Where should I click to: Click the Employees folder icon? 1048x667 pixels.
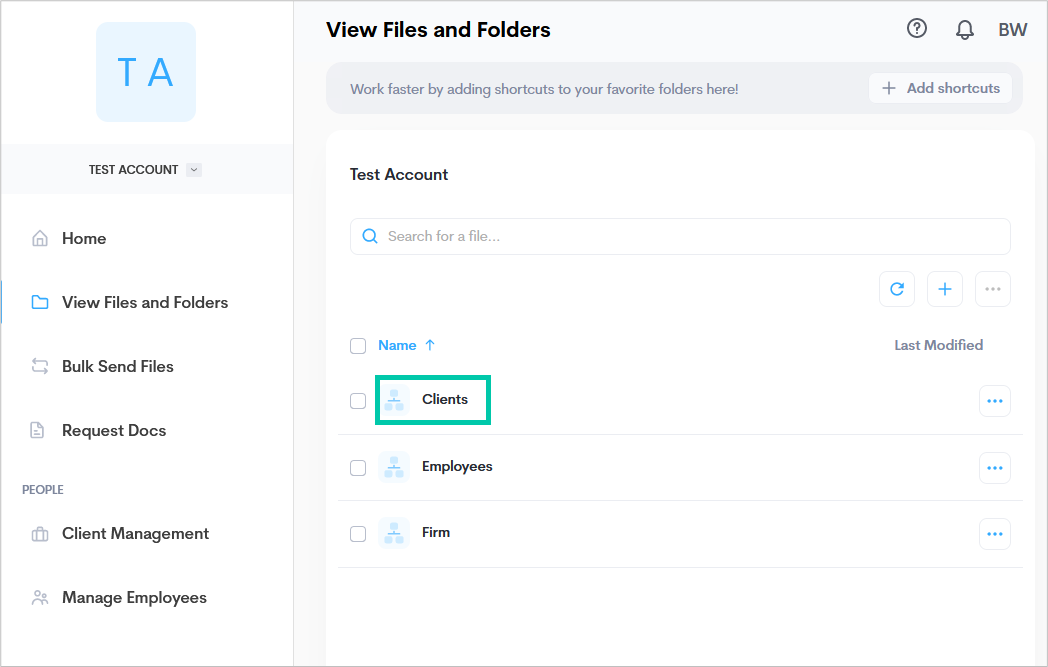pyautogui.click(x=394, y=466)
